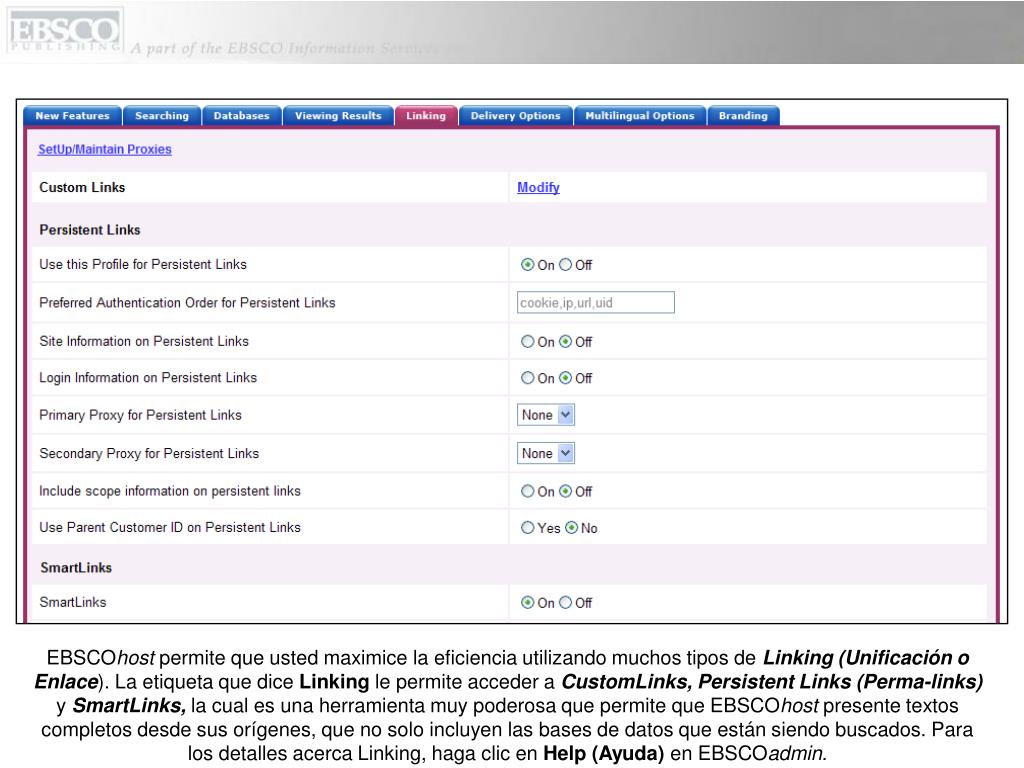Set Site Information on Persistent Links Off
1024x768 pixels.
[x=565, y=342]
